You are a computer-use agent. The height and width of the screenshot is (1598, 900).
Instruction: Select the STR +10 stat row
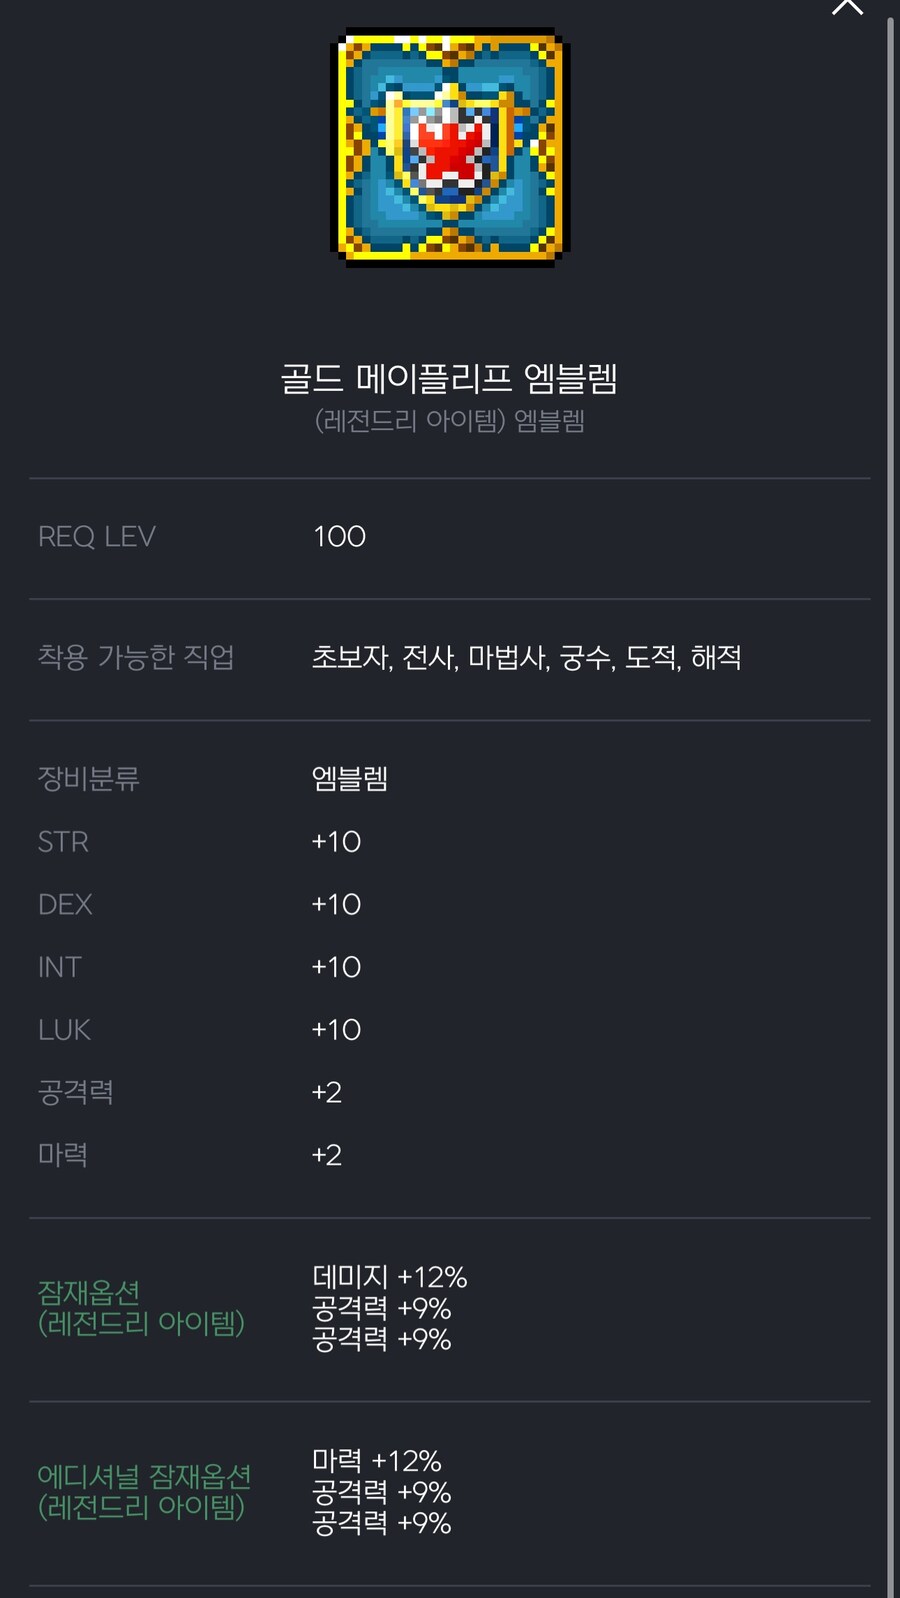click(x=200, y=842)
